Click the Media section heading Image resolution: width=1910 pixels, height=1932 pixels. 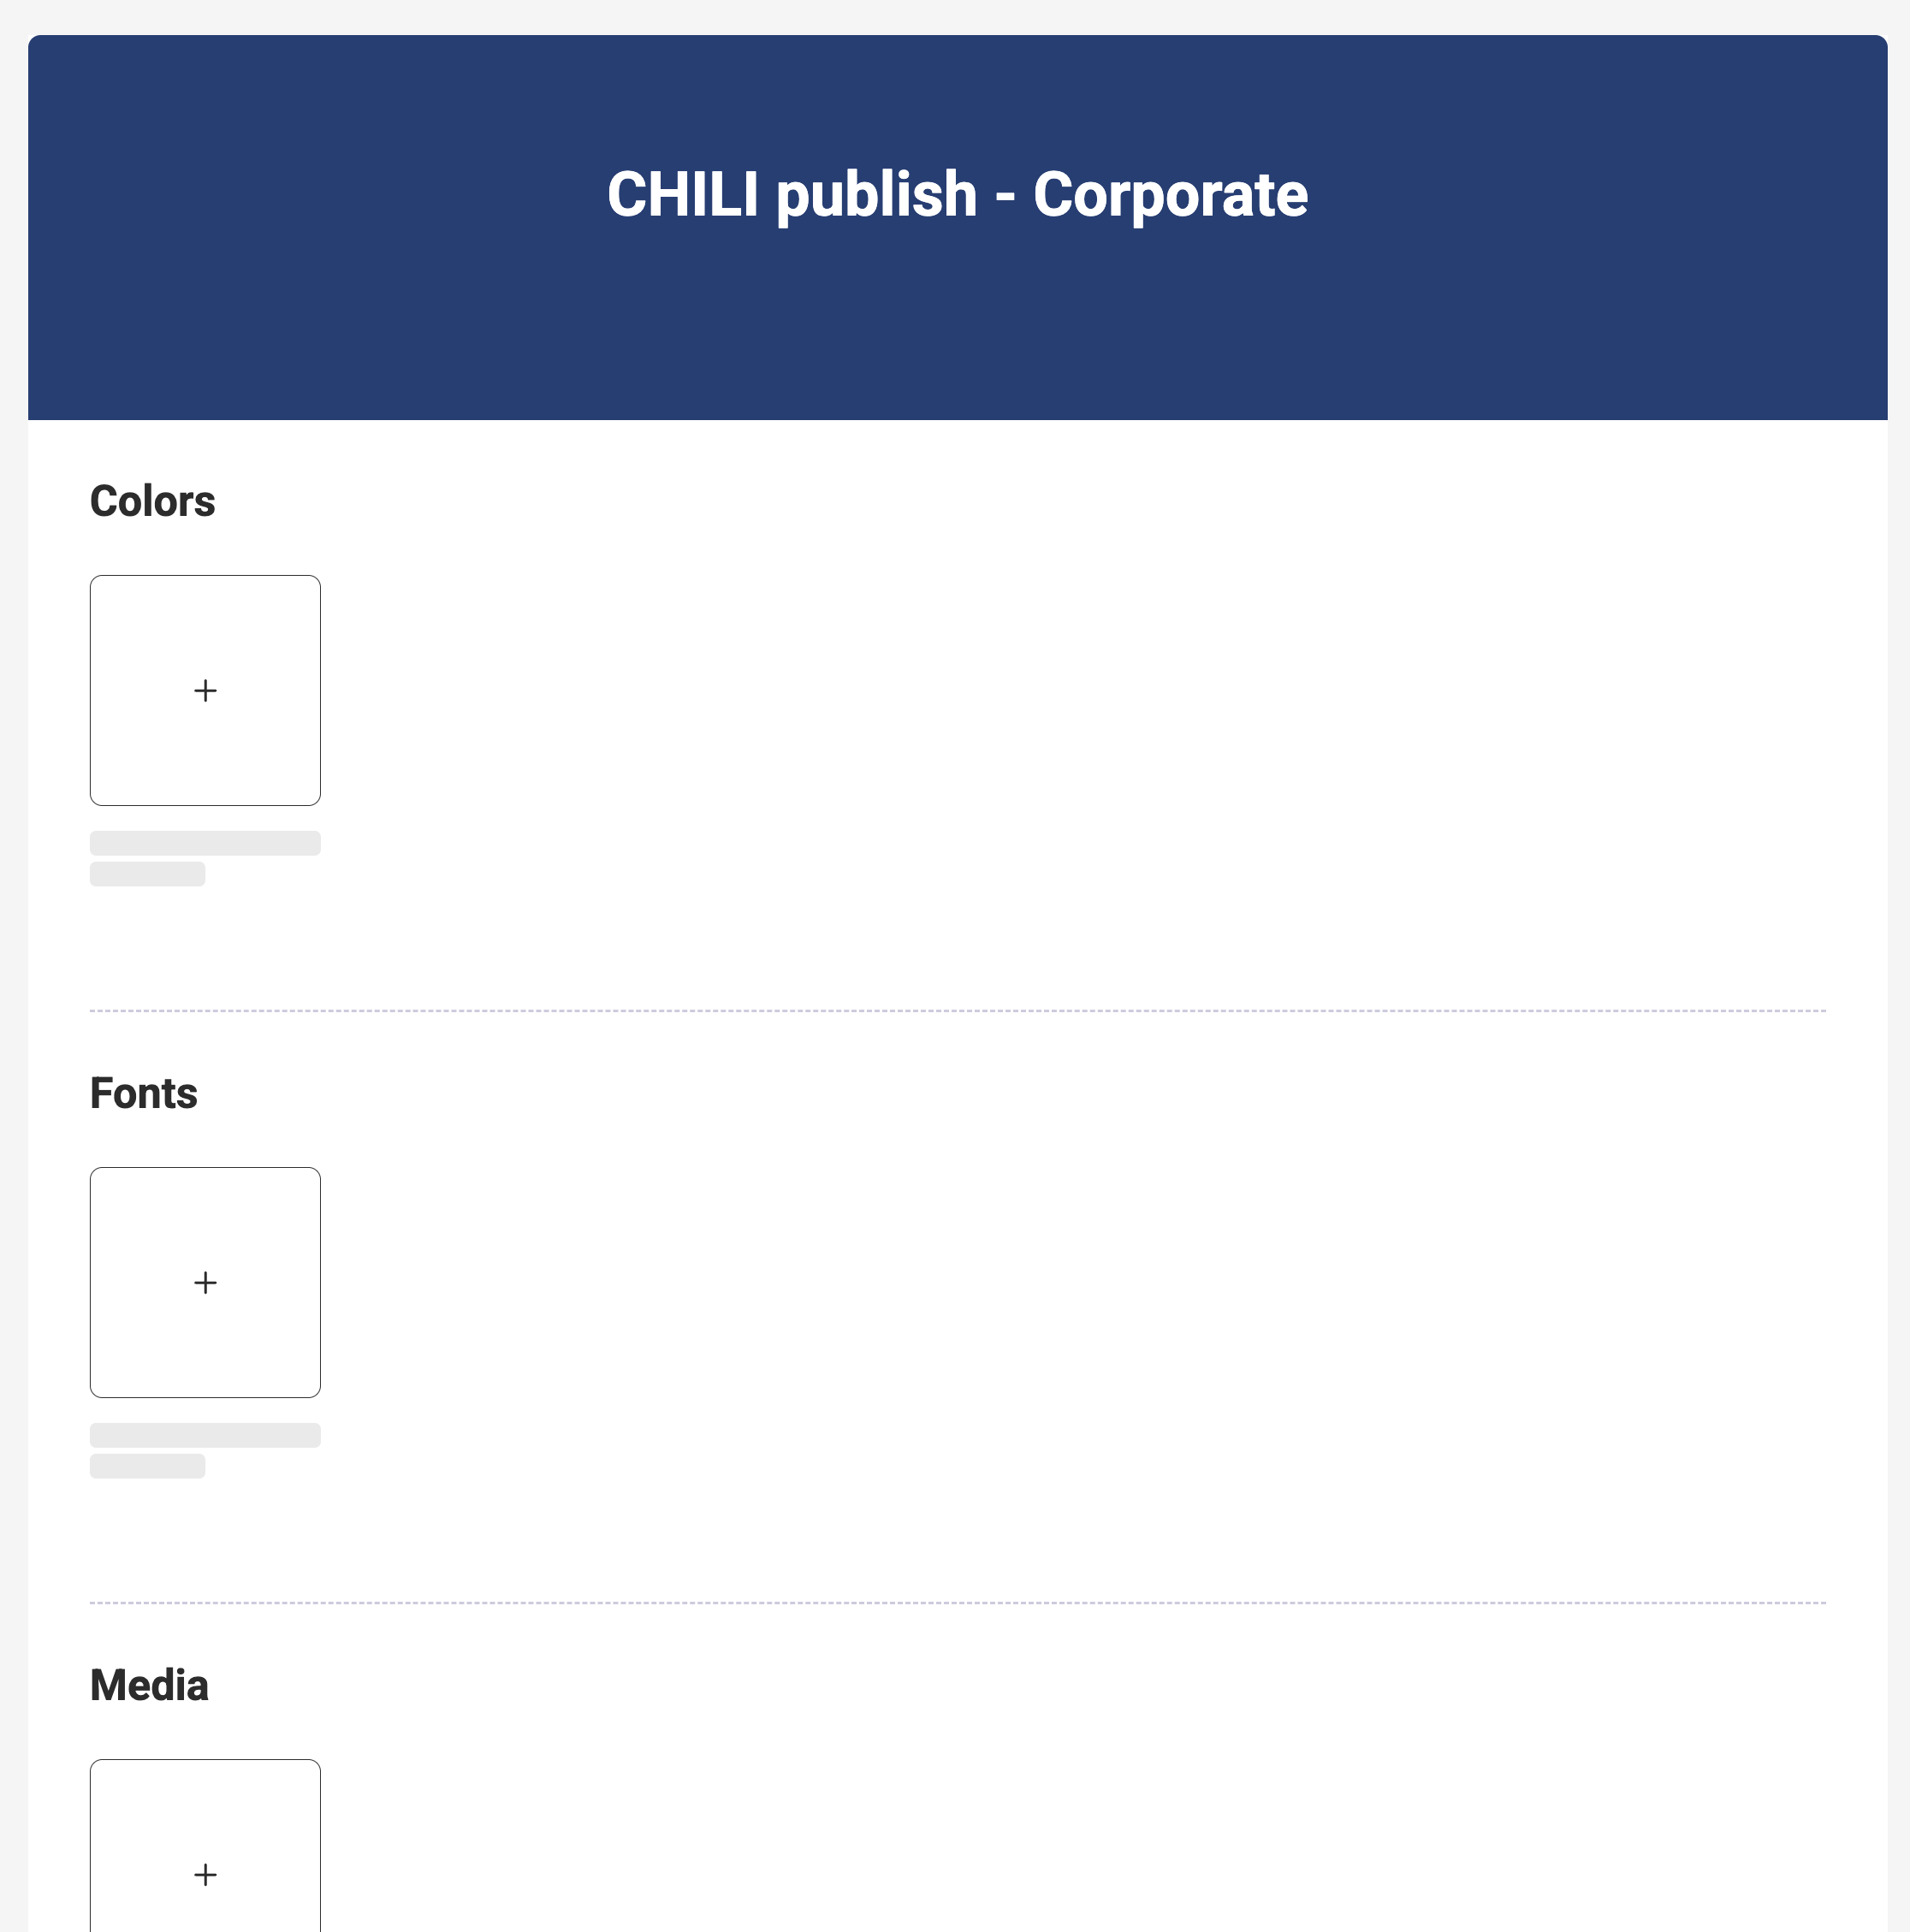coord(149,1685)
